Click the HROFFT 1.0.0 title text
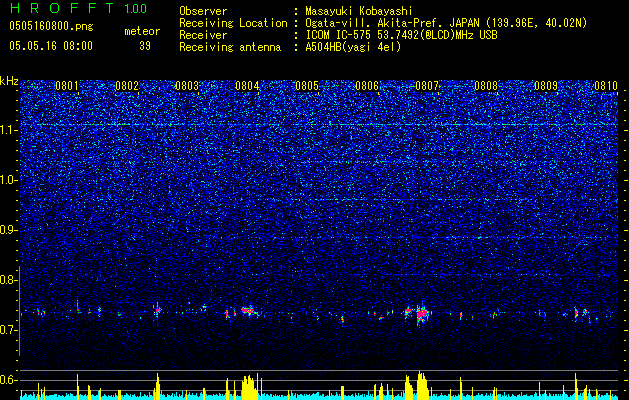This screenshot has height=400, width=629. pyautogui.click(x=78, y=8)
